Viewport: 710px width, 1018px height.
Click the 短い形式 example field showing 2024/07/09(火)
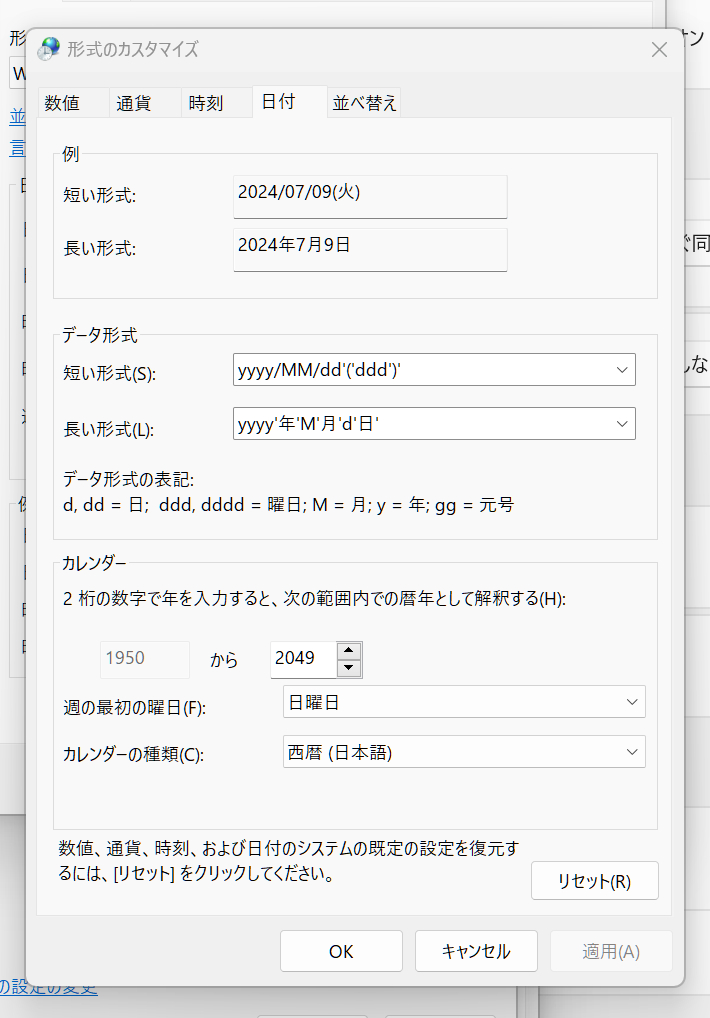[x=370, y=197]
